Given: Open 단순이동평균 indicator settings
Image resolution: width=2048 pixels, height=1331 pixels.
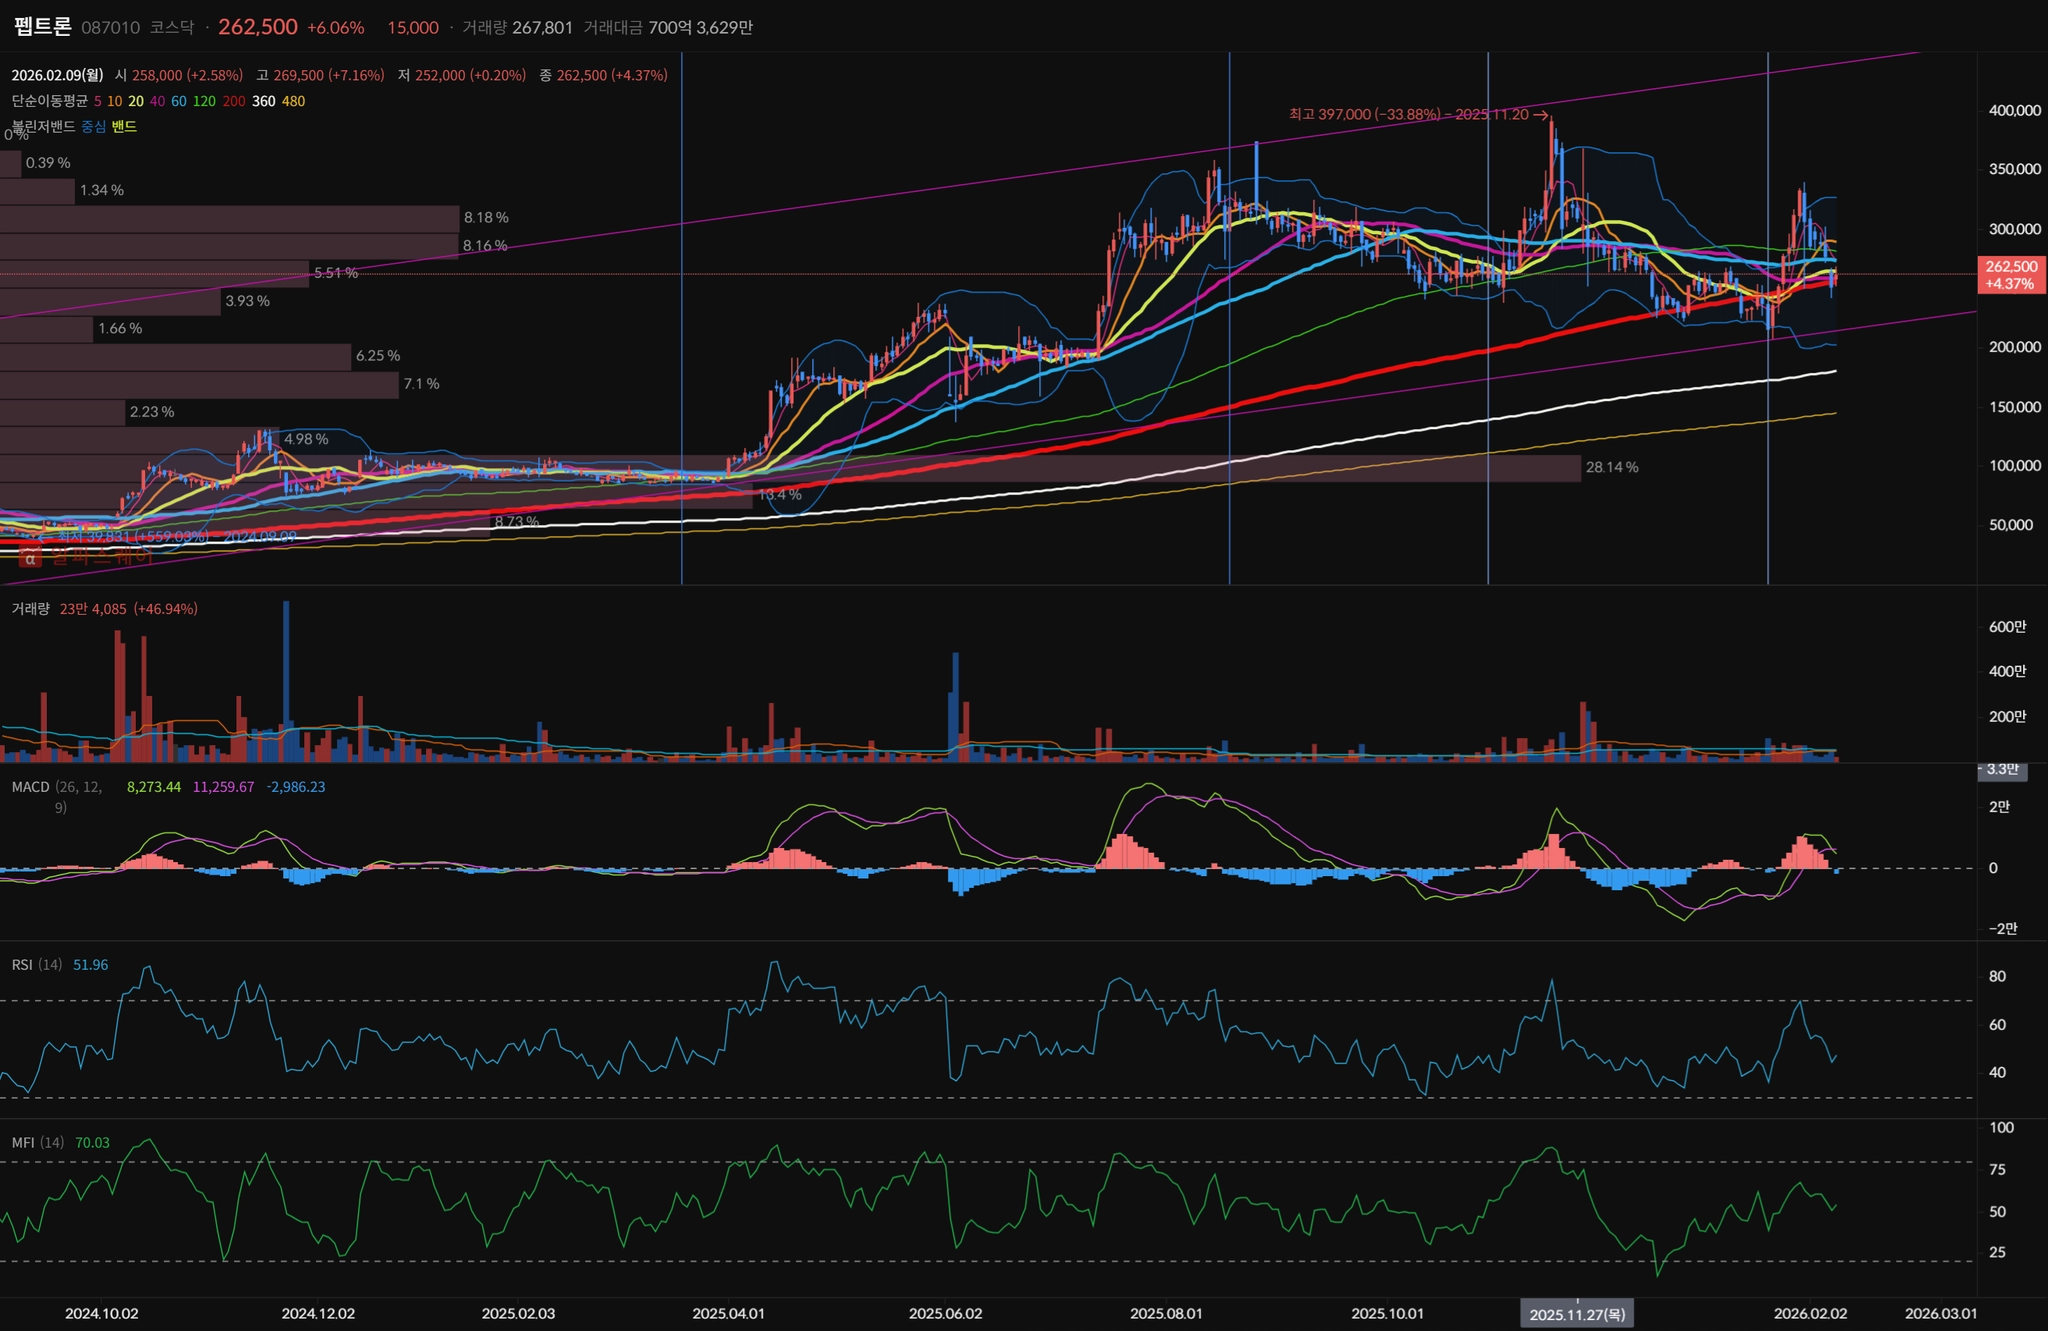Looking at the screenshot, I should [49, 101].
